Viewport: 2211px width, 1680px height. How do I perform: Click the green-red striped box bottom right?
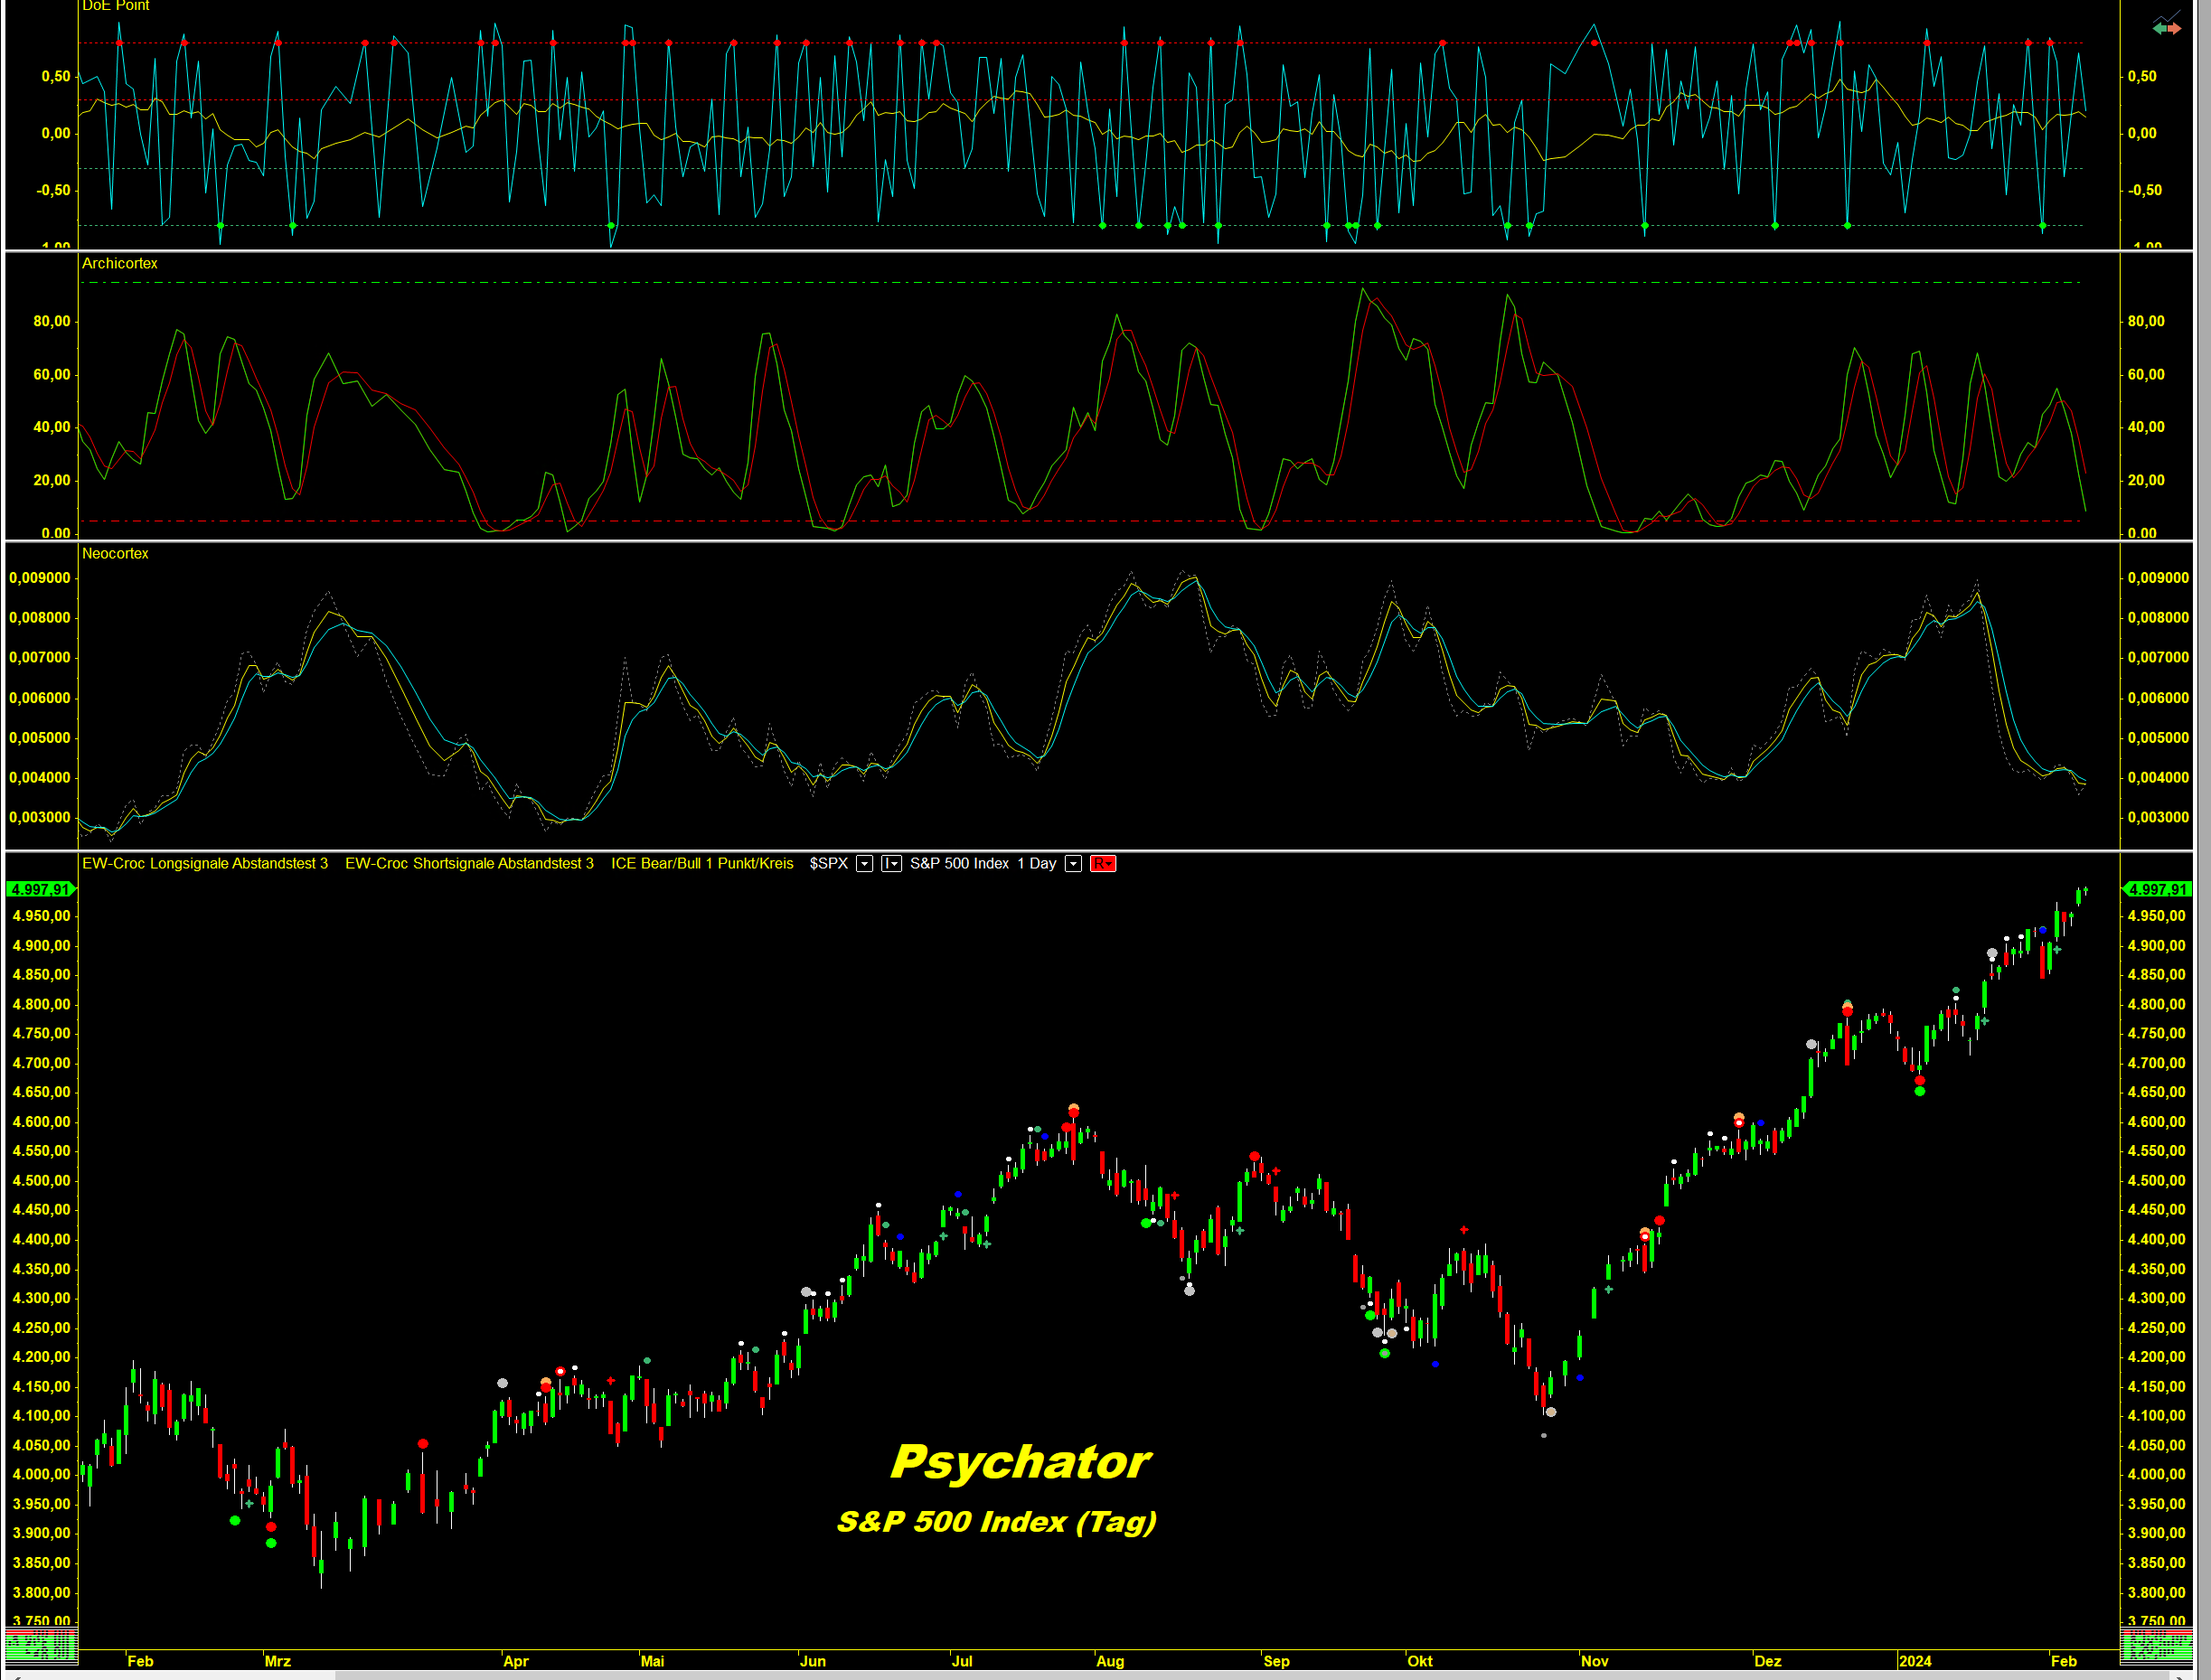click(x=2155, y=1645)
